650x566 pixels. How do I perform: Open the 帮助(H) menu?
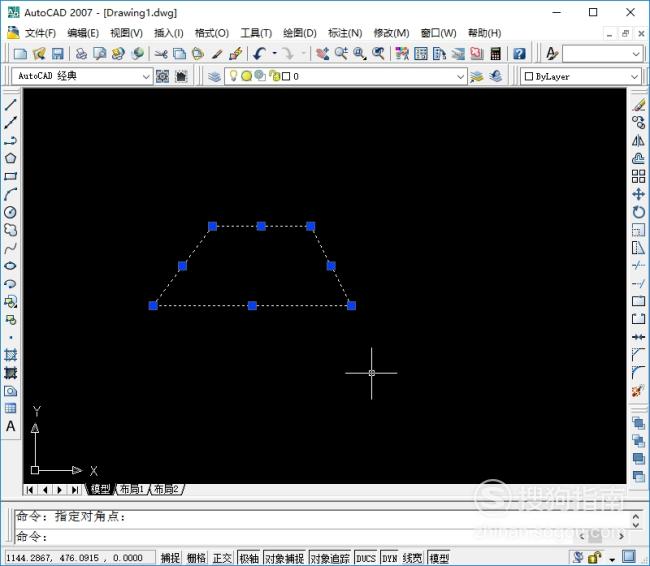click(x=485, y=33)
